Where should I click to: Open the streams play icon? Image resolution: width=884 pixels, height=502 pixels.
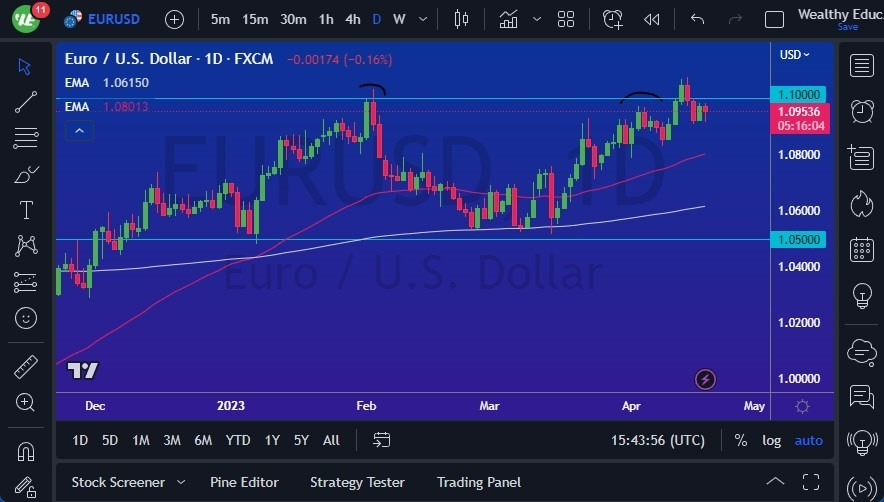tap(861, 487)
